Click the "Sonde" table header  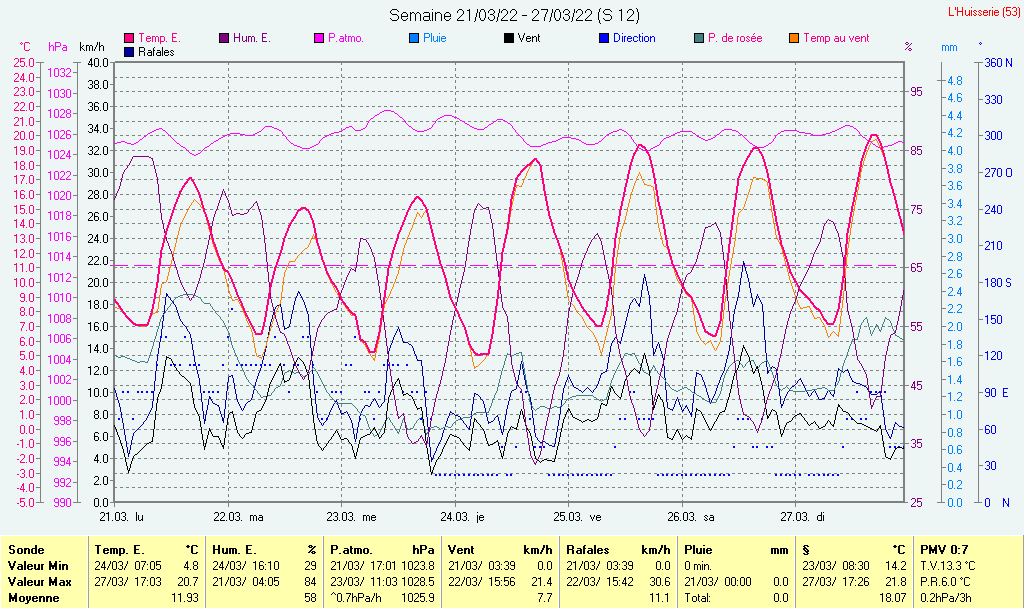tap(26, 550)
